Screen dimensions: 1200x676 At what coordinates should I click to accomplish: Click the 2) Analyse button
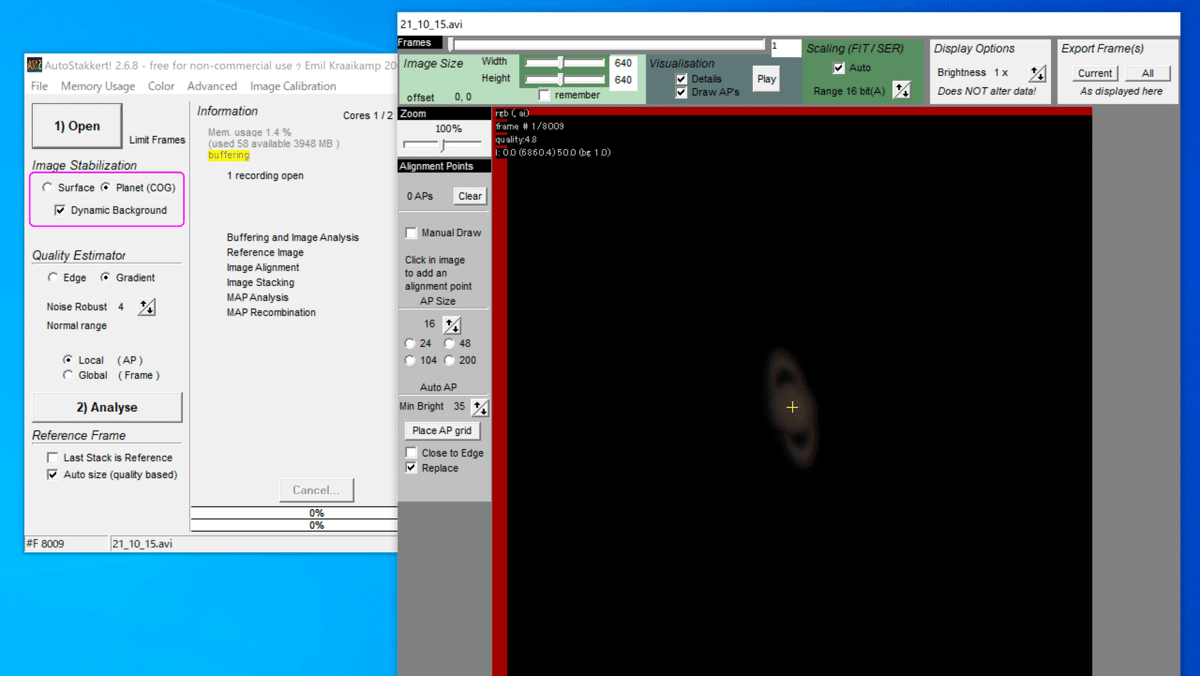pos(107,407)
